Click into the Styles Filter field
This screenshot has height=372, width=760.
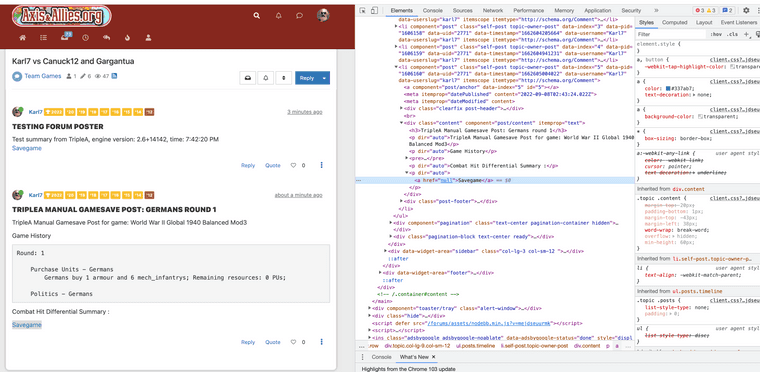coord(670,34)
